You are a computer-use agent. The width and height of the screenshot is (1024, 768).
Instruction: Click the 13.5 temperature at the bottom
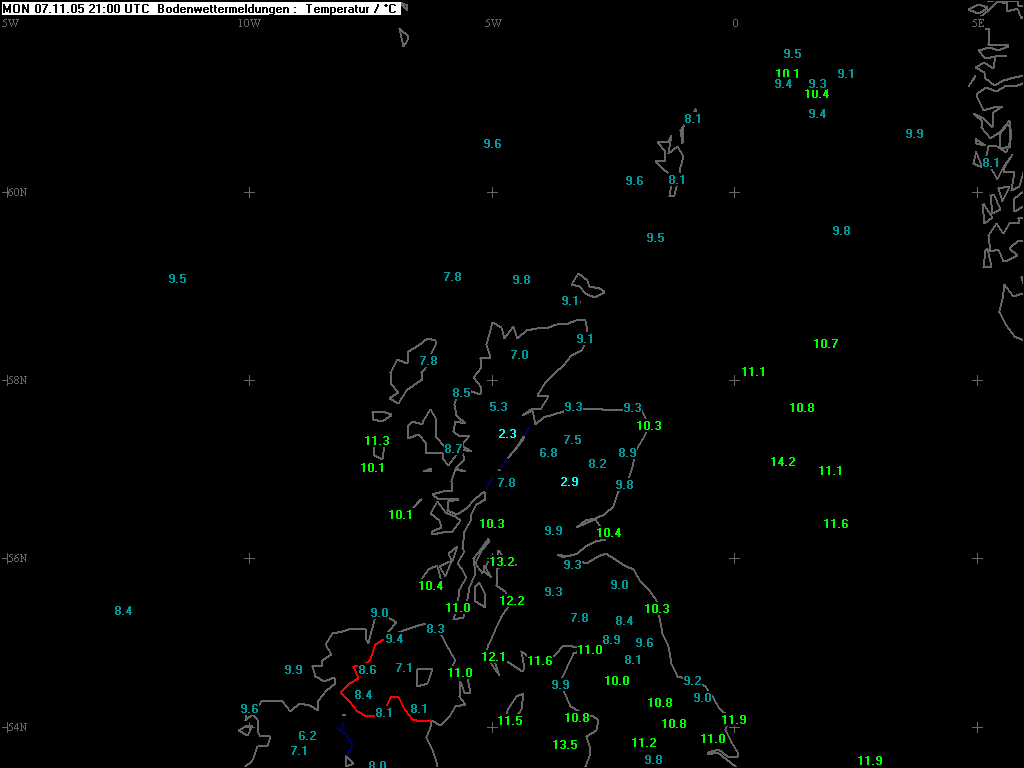pos(565,745)
